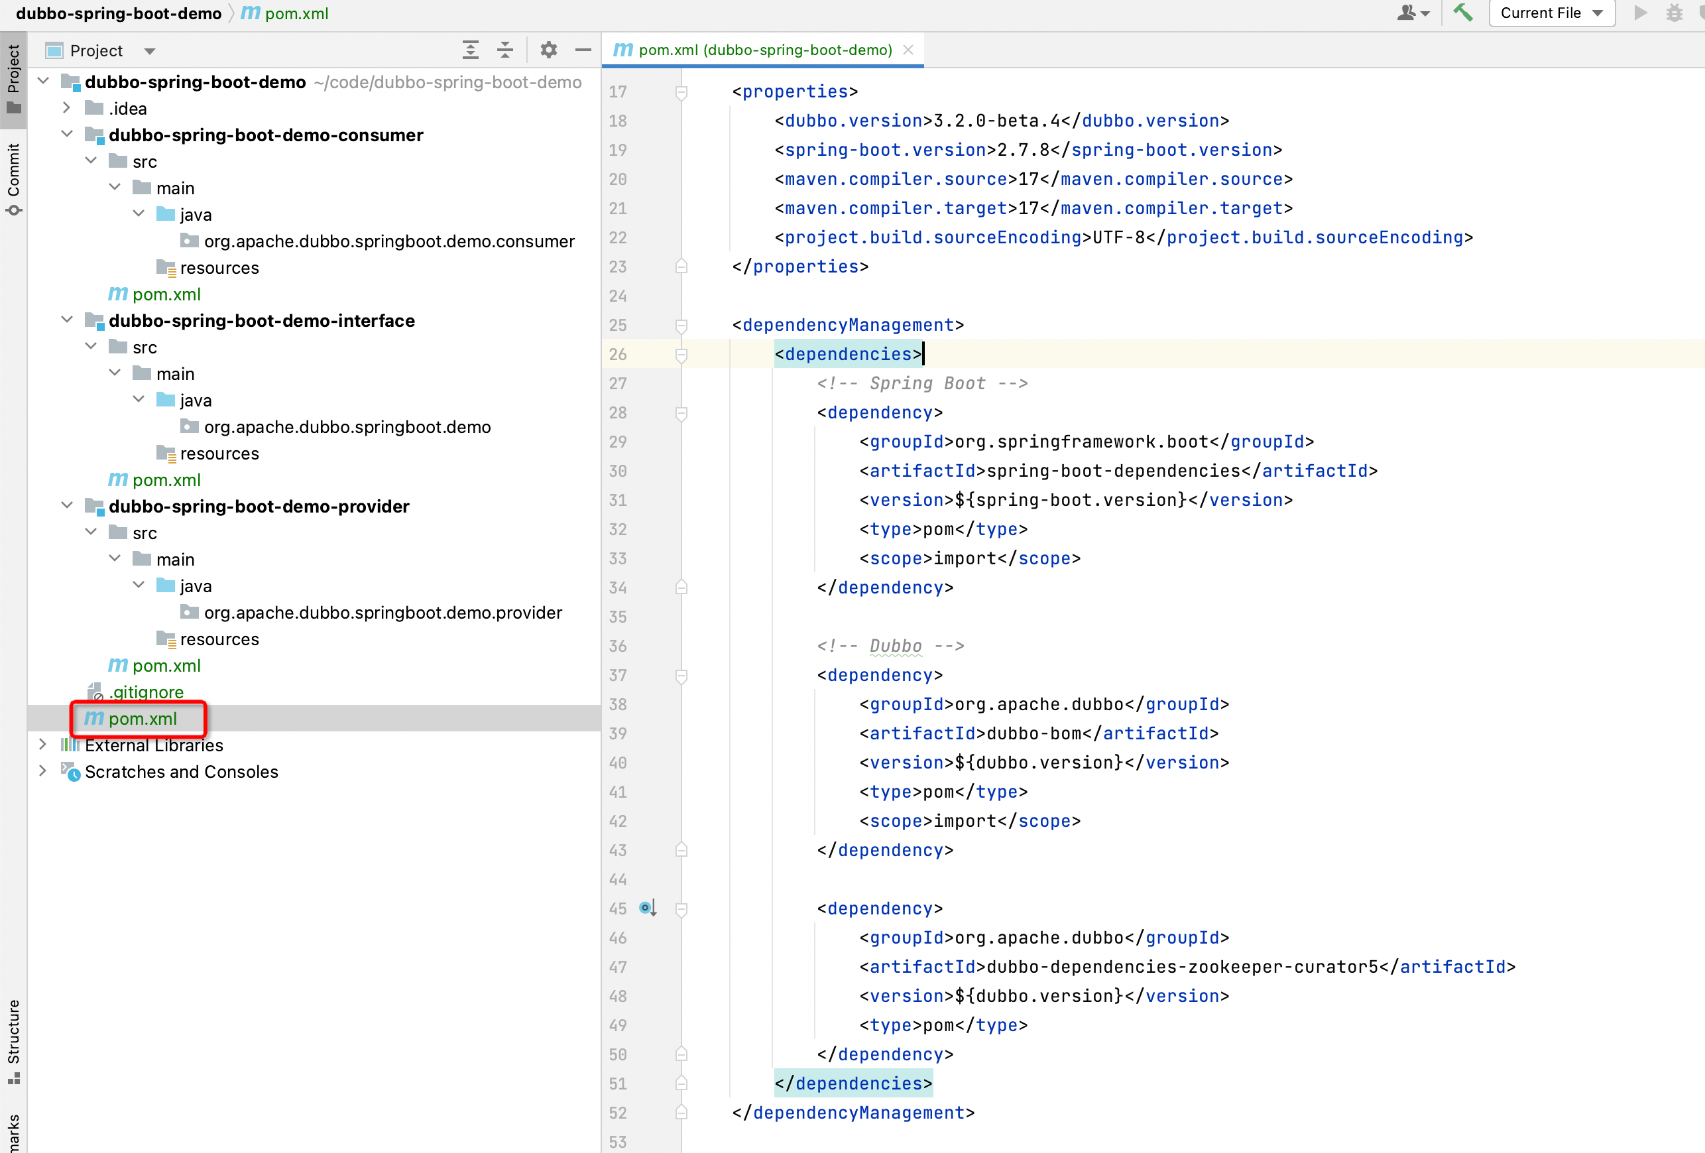1705x1153 pixels.
Task: Hide the Project panel with minus icon
Action: (x=583, y=50)
